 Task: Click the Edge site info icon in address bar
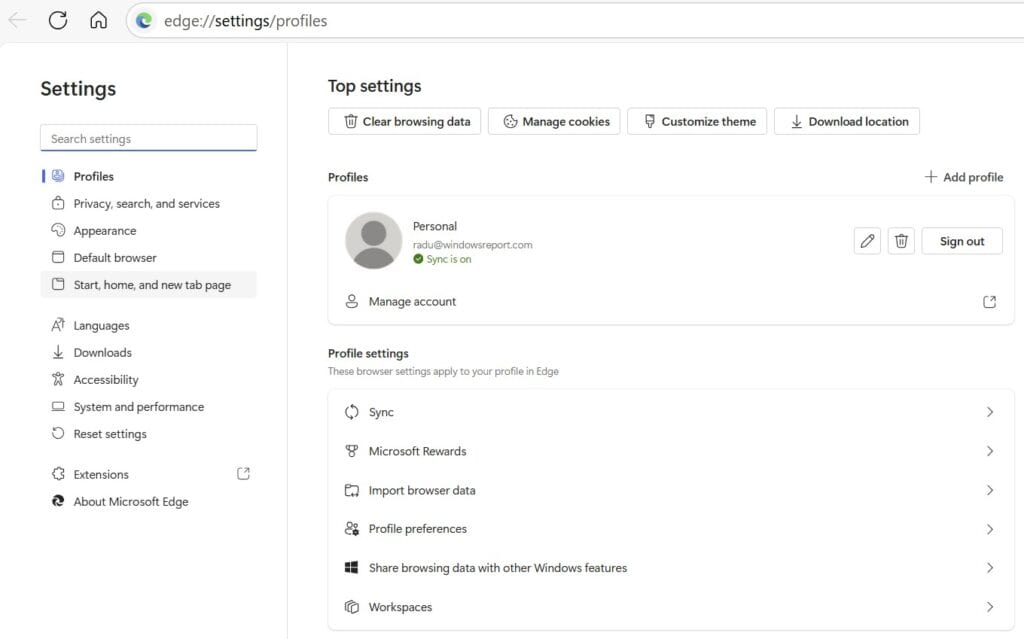(x=148, y=20)
